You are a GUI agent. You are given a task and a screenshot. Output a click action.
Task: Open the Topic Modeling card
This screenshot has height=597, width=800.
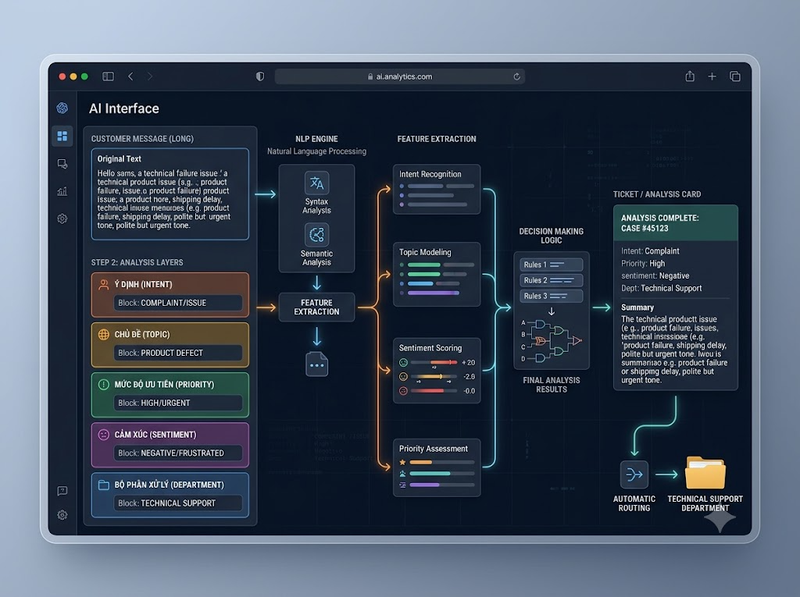(x=437, y=275)
